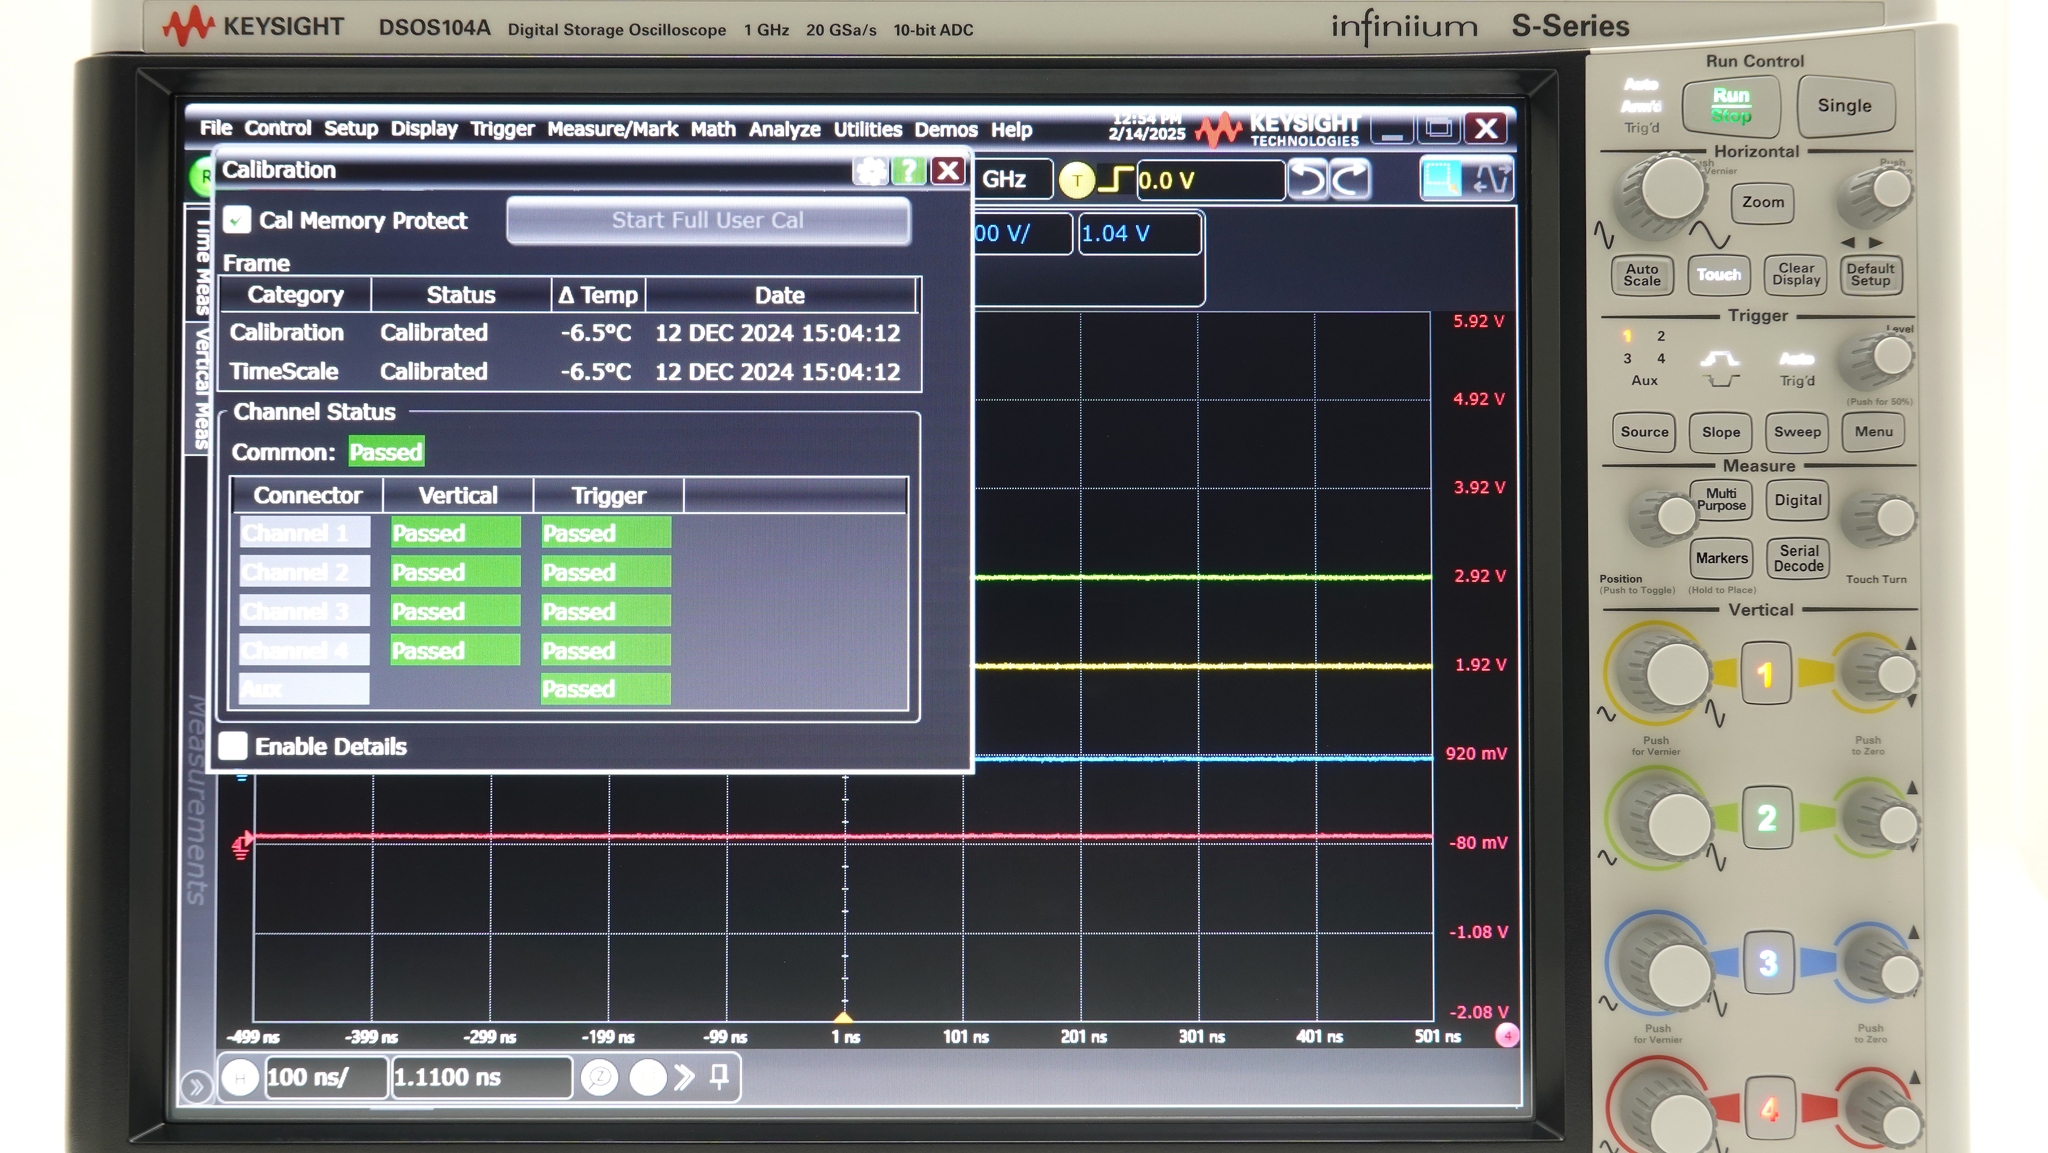
Task: Open the Setup menu
Action: coord(350,129)
